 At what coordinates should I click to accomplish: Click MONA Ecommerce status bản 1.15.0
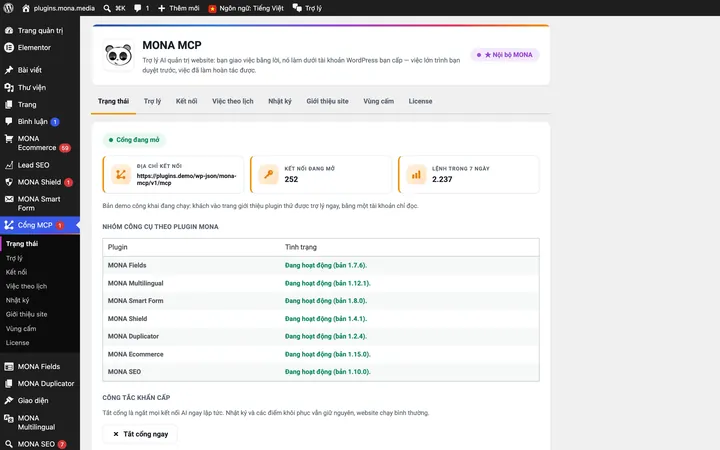coord(328,354)
